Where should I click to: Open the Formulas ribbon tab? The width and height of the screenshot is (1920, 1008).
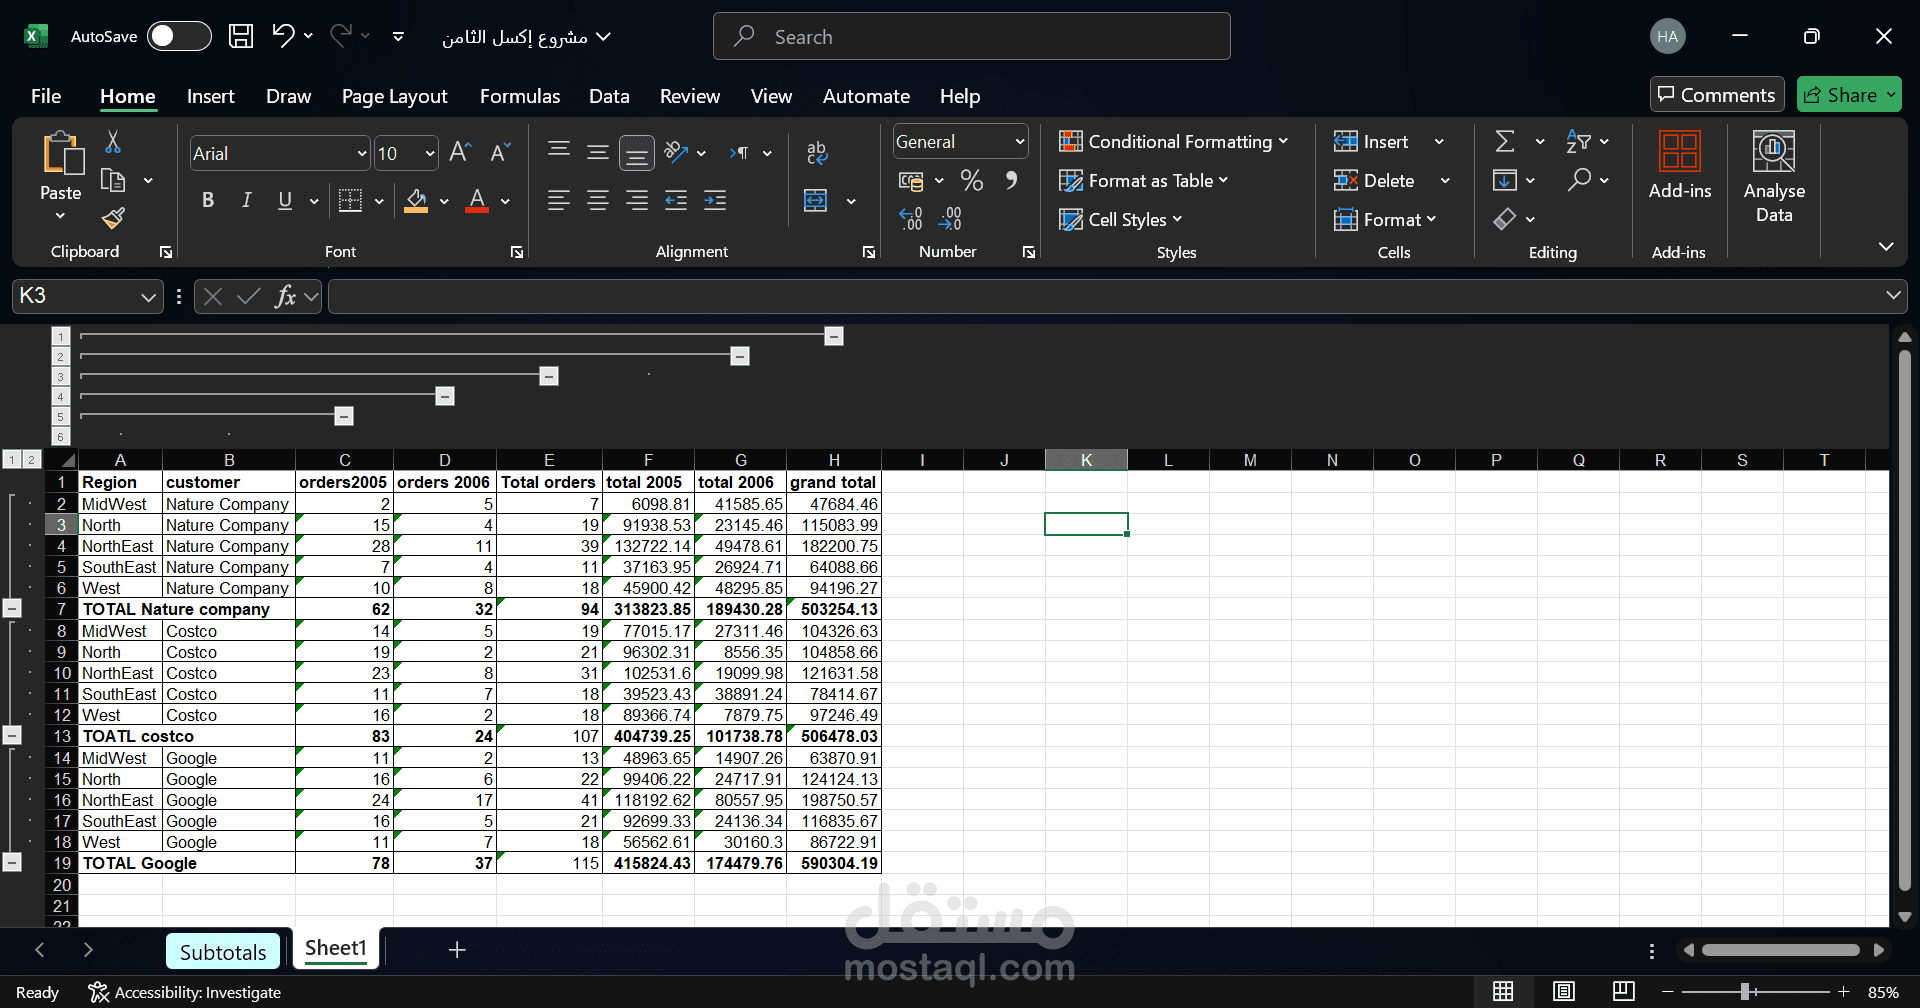(520, 96)
